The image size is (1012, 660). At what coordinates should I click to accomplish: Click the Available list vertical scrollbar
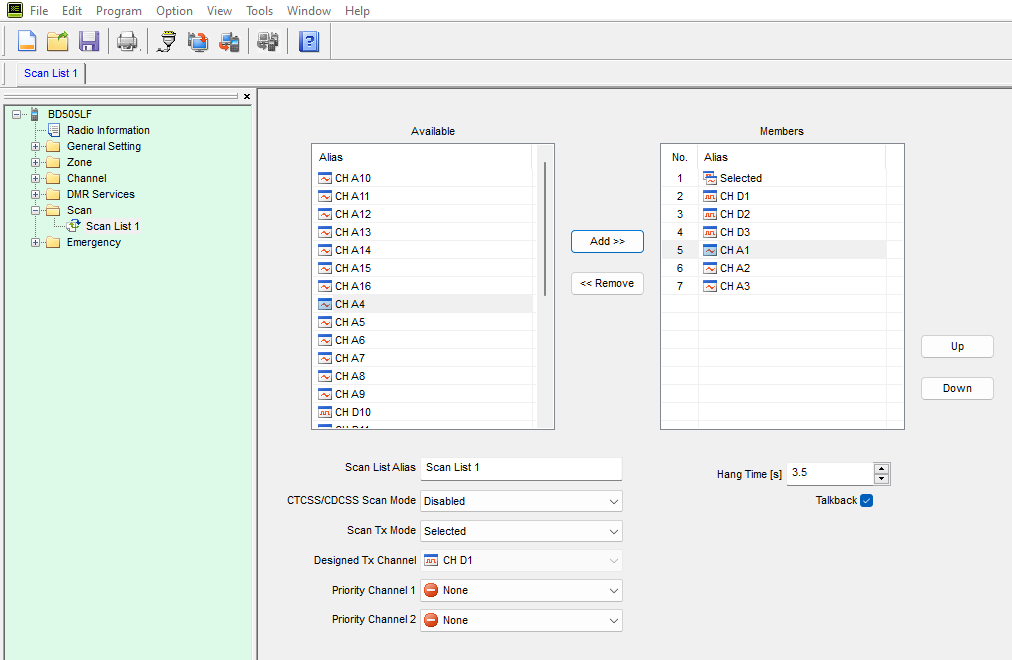tap(545, 229)
